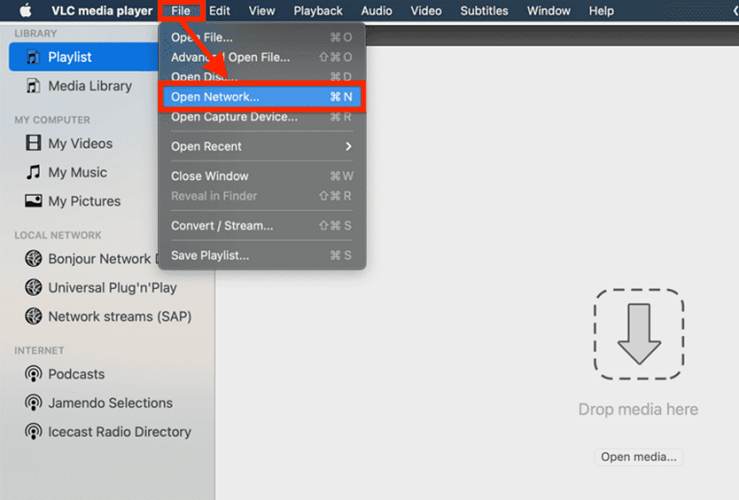Viewport: 739px width, 500px height.
Task: Open My Videos via its film icon
Action: [x=33, y=144]
